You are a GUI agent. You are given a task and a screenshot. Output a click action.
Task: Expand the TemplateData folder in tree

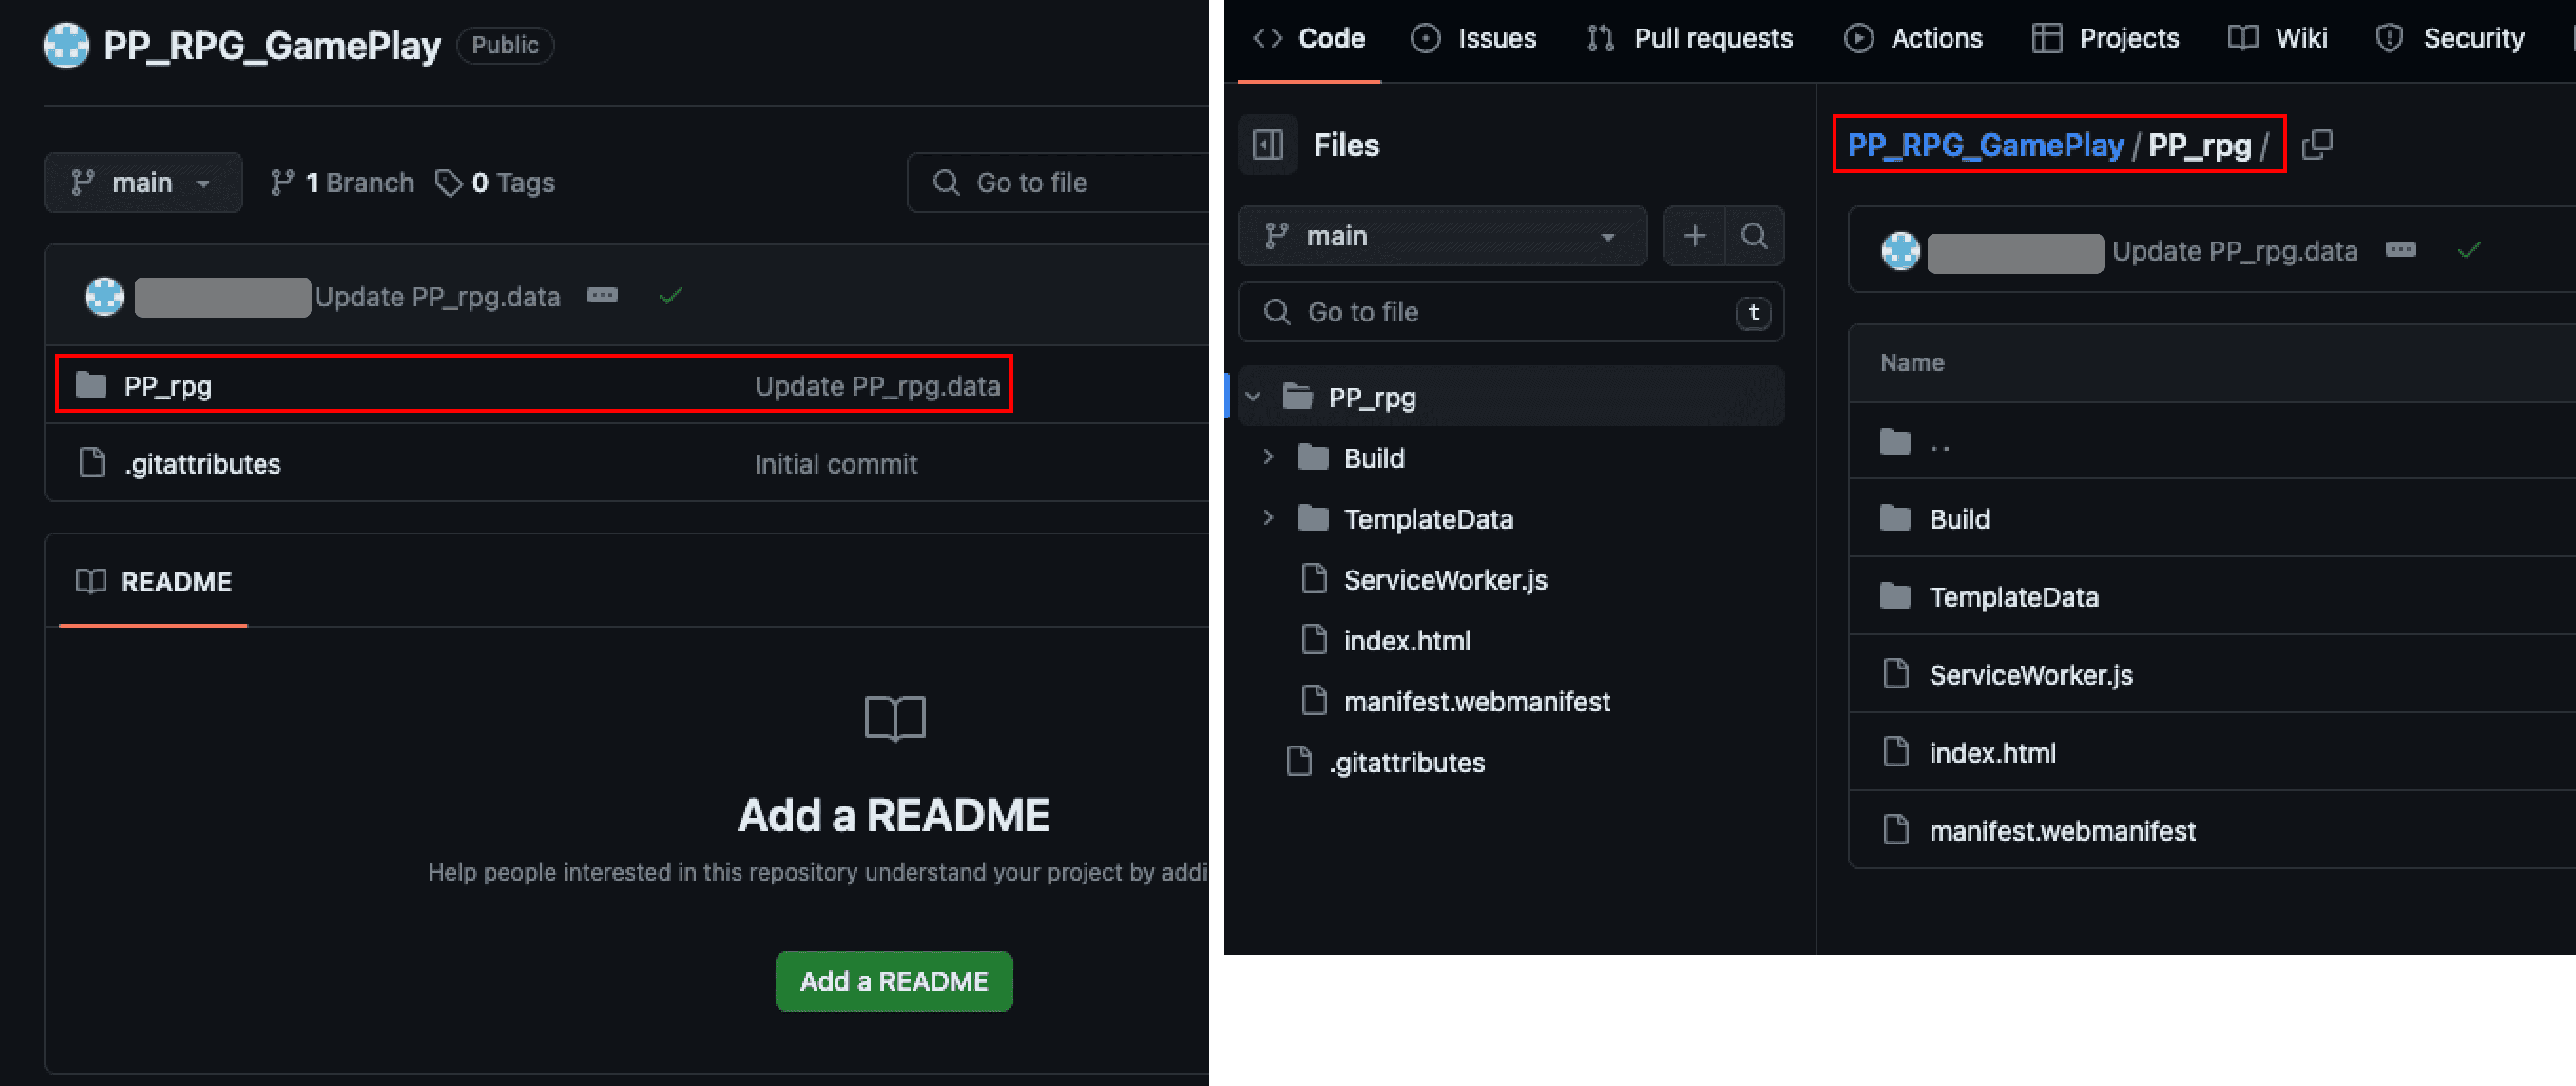pyautogui.click(x=1268, y=518)
